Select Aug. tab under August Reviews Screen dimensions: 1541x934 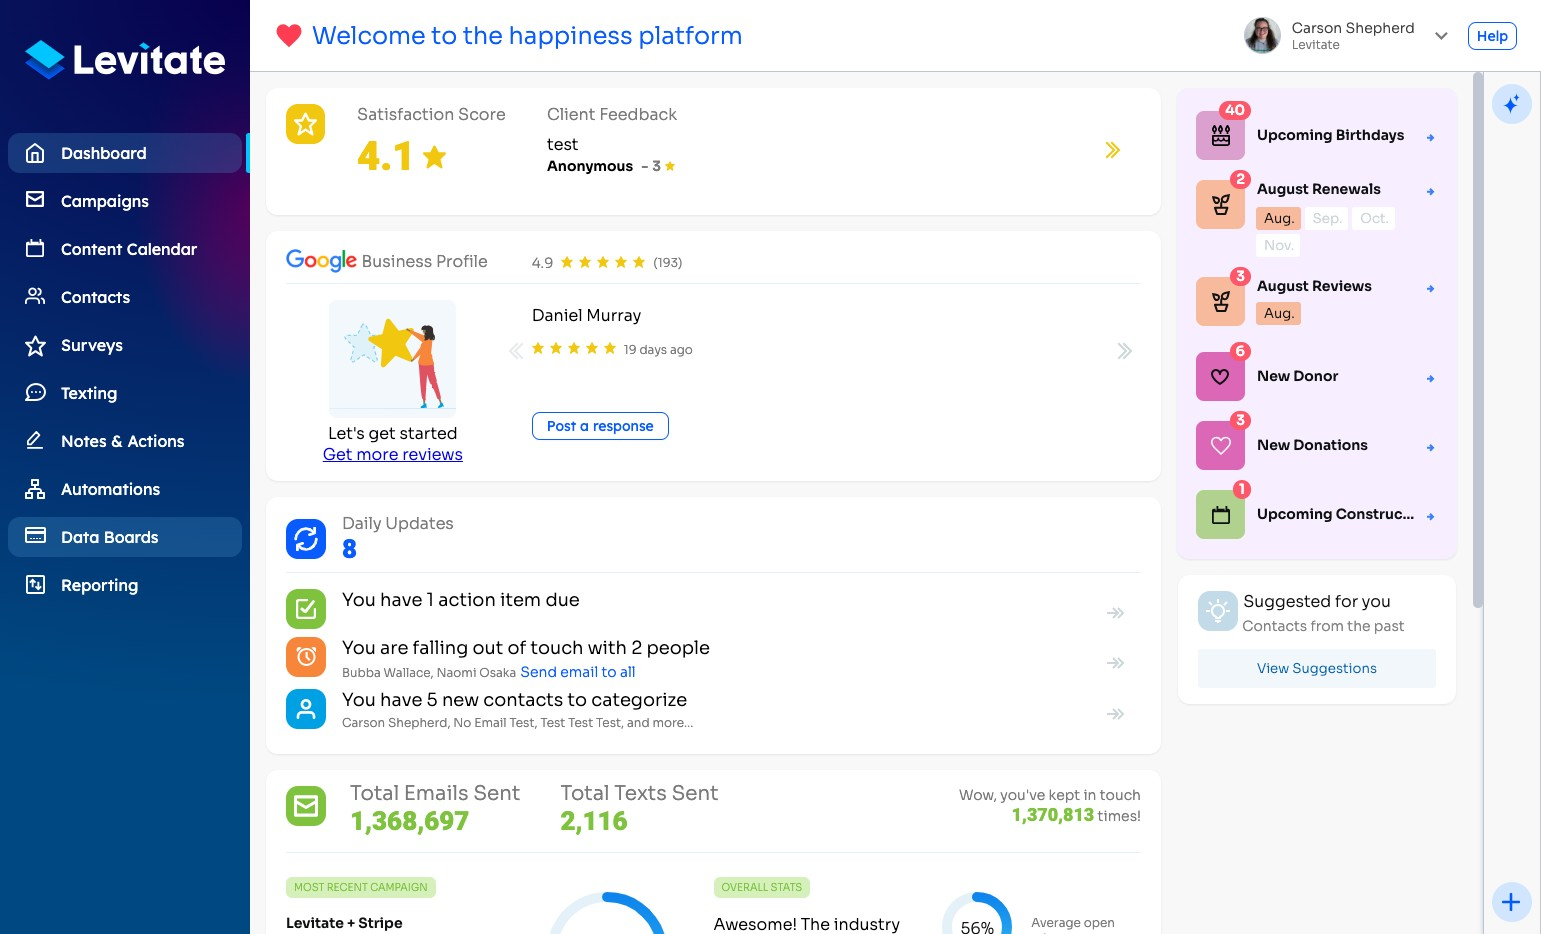1279,313
